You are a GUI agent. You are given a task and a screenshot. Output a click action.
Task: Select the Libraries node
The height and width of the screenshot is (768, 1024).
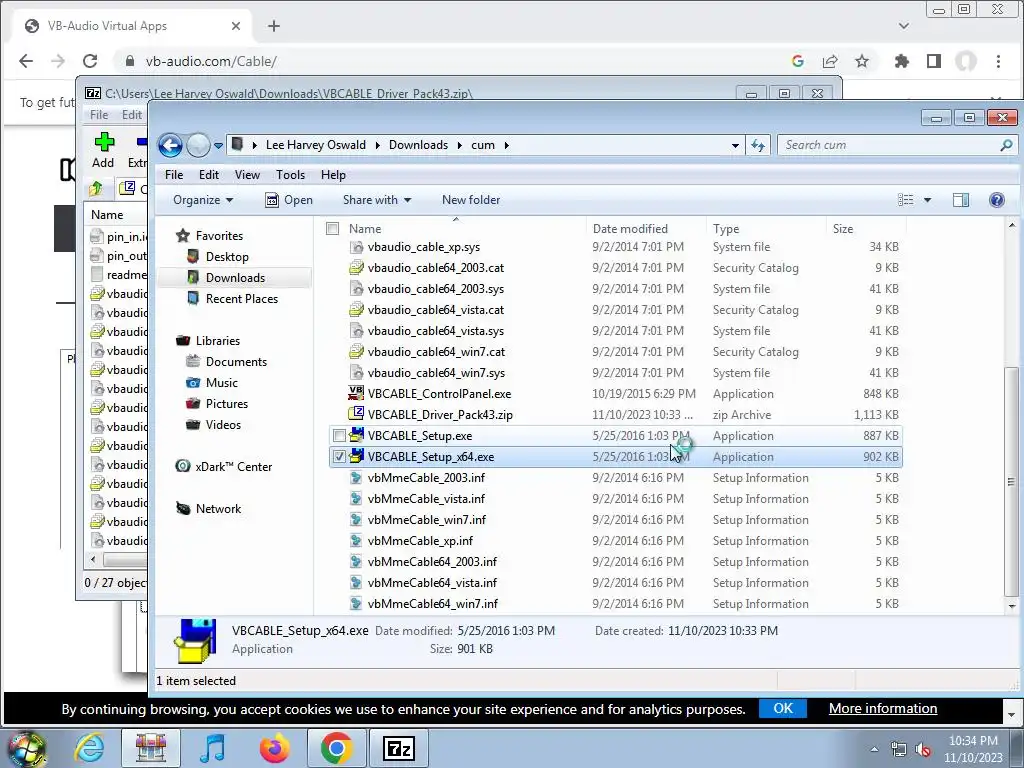(217, 341)
